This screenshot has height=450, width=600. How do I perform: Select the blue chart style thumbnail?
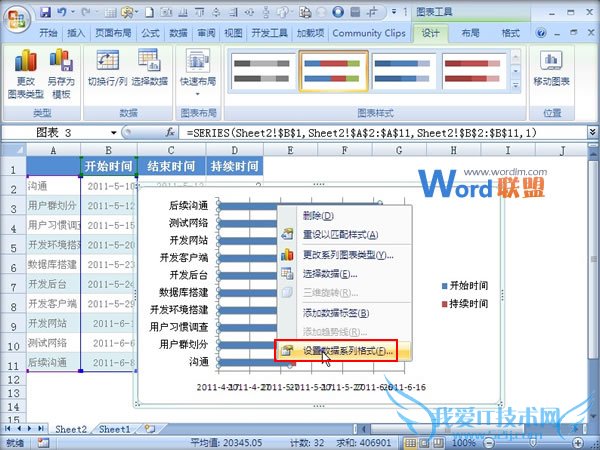[x=403, y=72]
